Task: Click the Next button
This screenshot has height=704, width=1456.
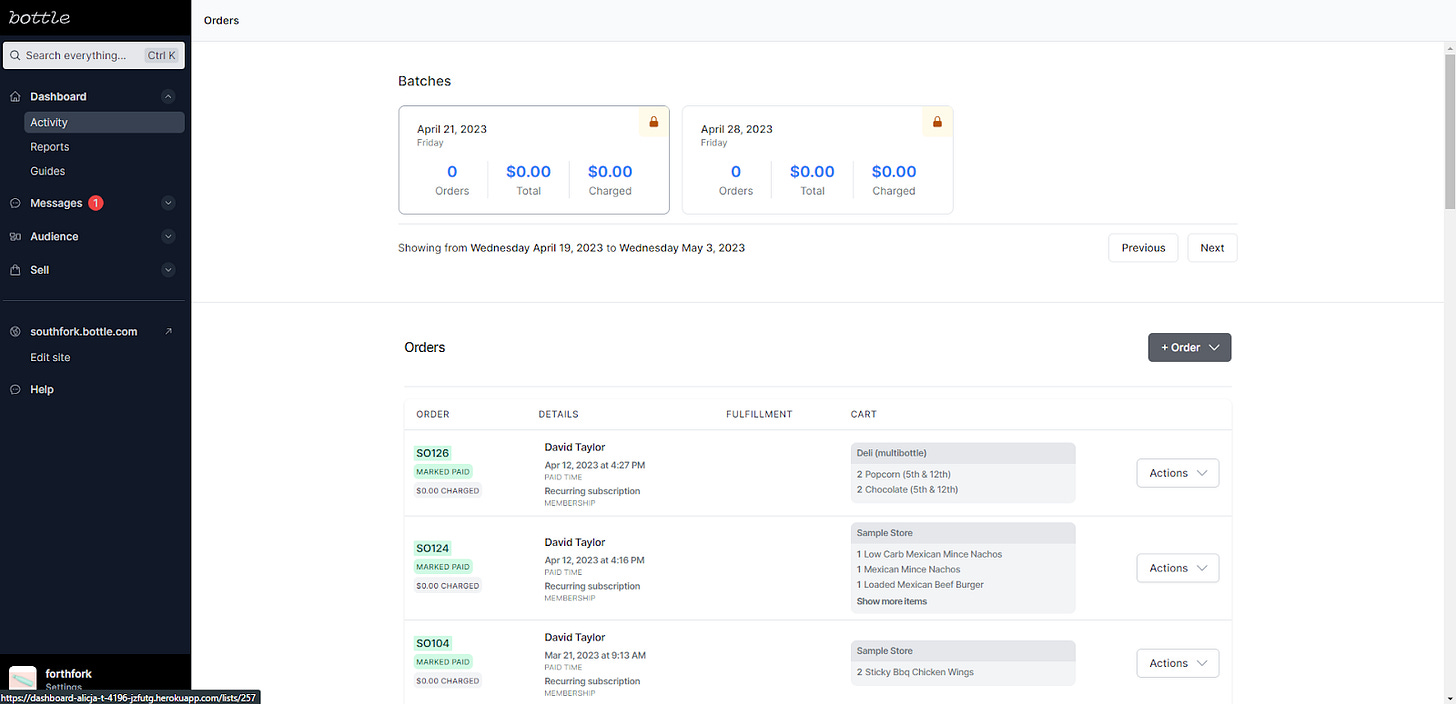Action: point(1212,248)
